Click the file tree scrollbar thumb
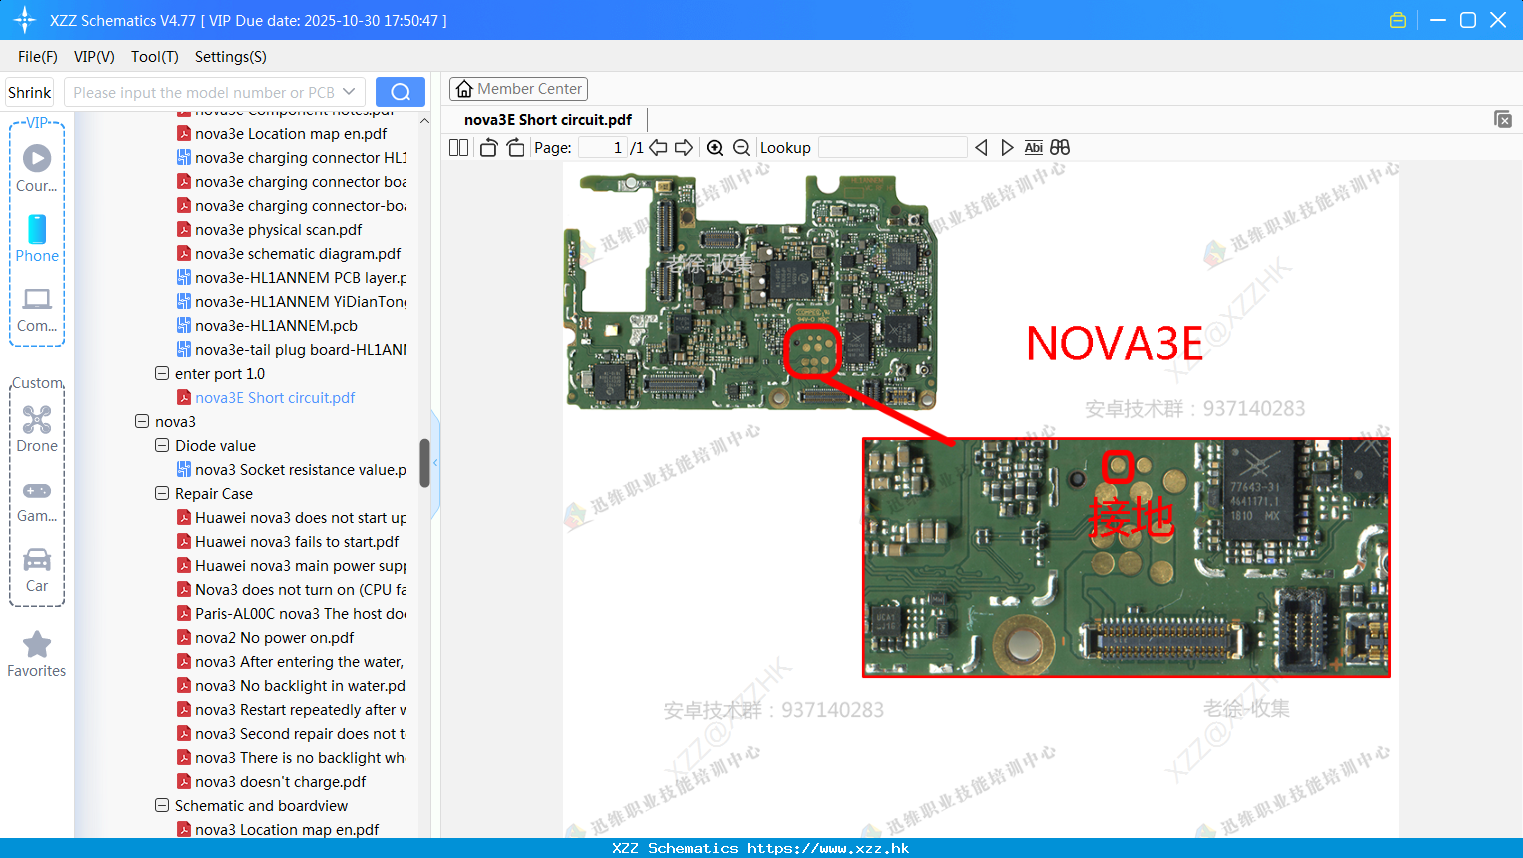Screen dimensions: 1523x858 (424, 463)
